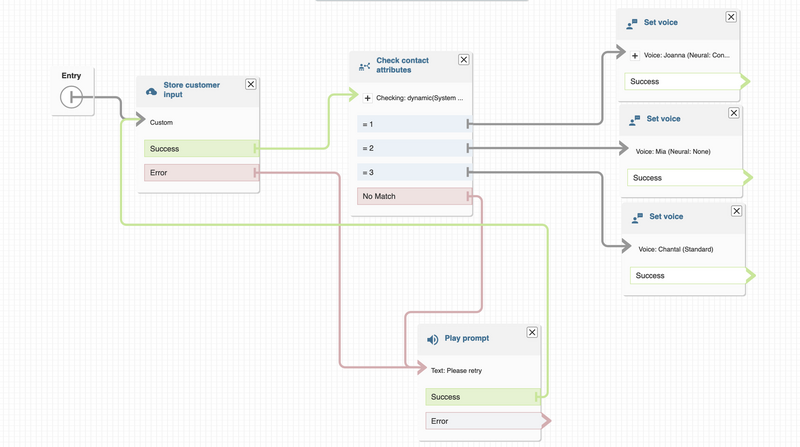This screenshot has width=800, height=447.
Task: Open the Check contact attributes title
Action: click(402, 65)
